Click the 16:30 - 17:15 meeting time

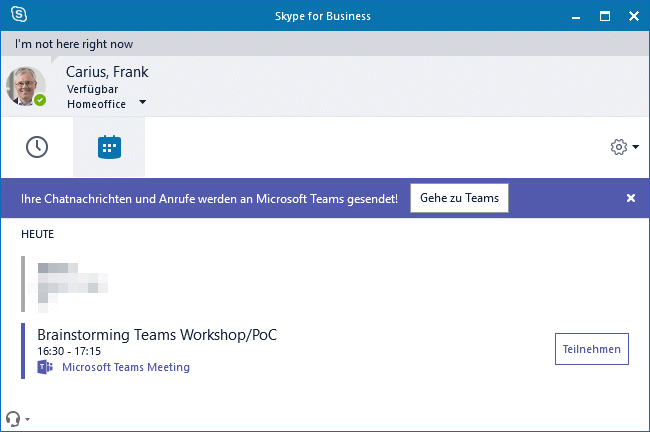(69, 351)
